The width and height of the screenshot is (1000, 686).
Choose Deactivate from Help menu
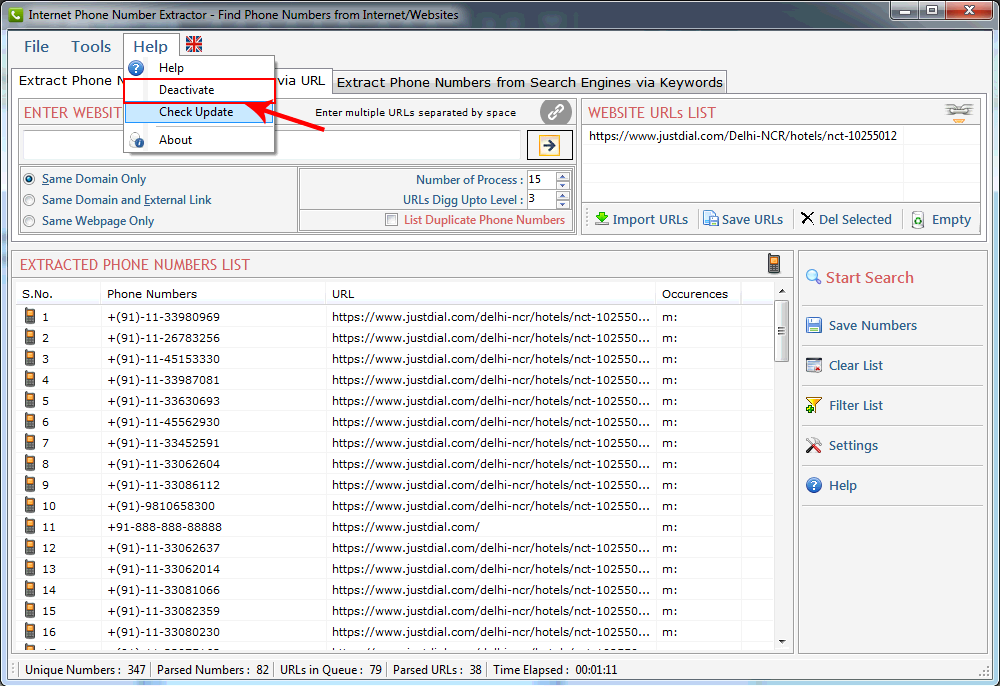[200, 90]
